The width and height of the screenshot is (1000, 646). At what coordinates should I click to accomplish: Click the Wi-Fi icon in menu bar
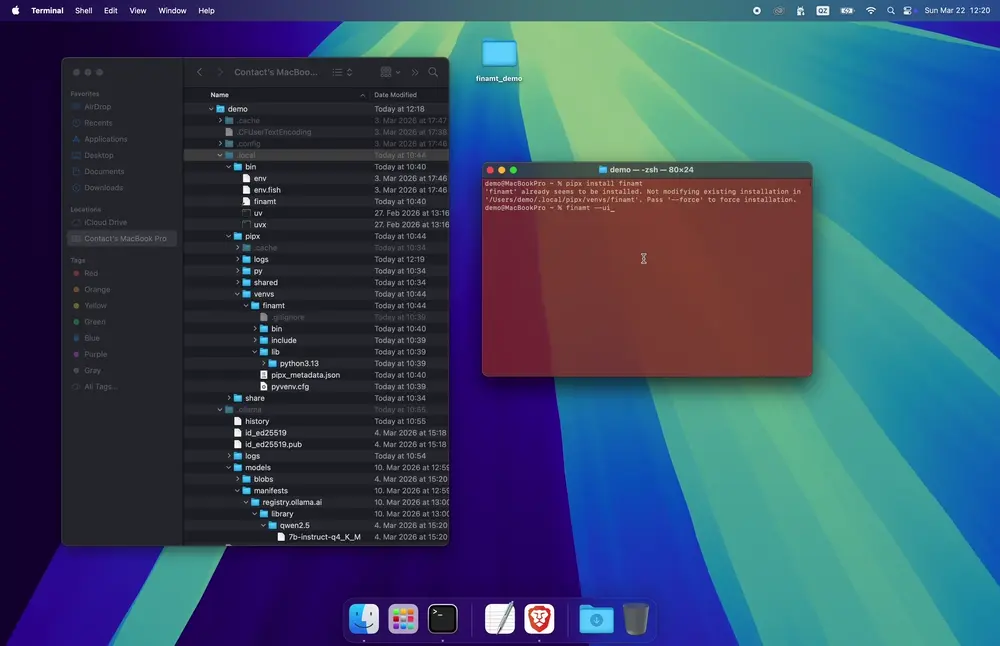pyautogui.click(x=870, y=10)
